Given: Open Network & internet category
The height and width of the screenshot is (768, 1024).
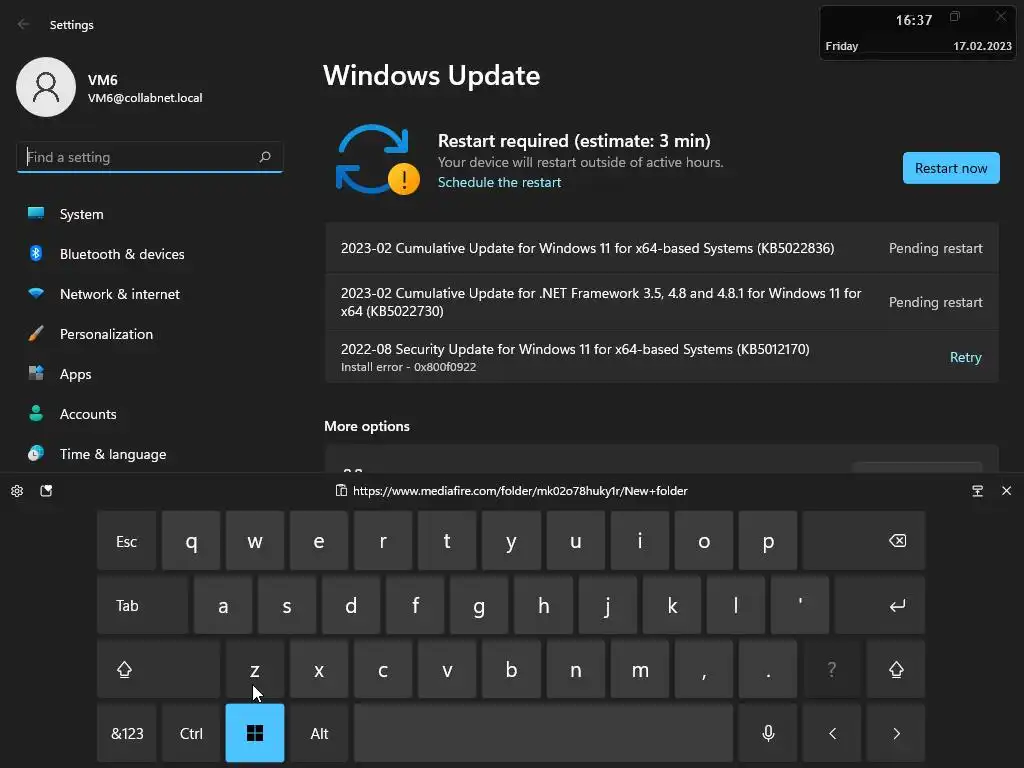Looking at the screenshot, I should point(150,294).
